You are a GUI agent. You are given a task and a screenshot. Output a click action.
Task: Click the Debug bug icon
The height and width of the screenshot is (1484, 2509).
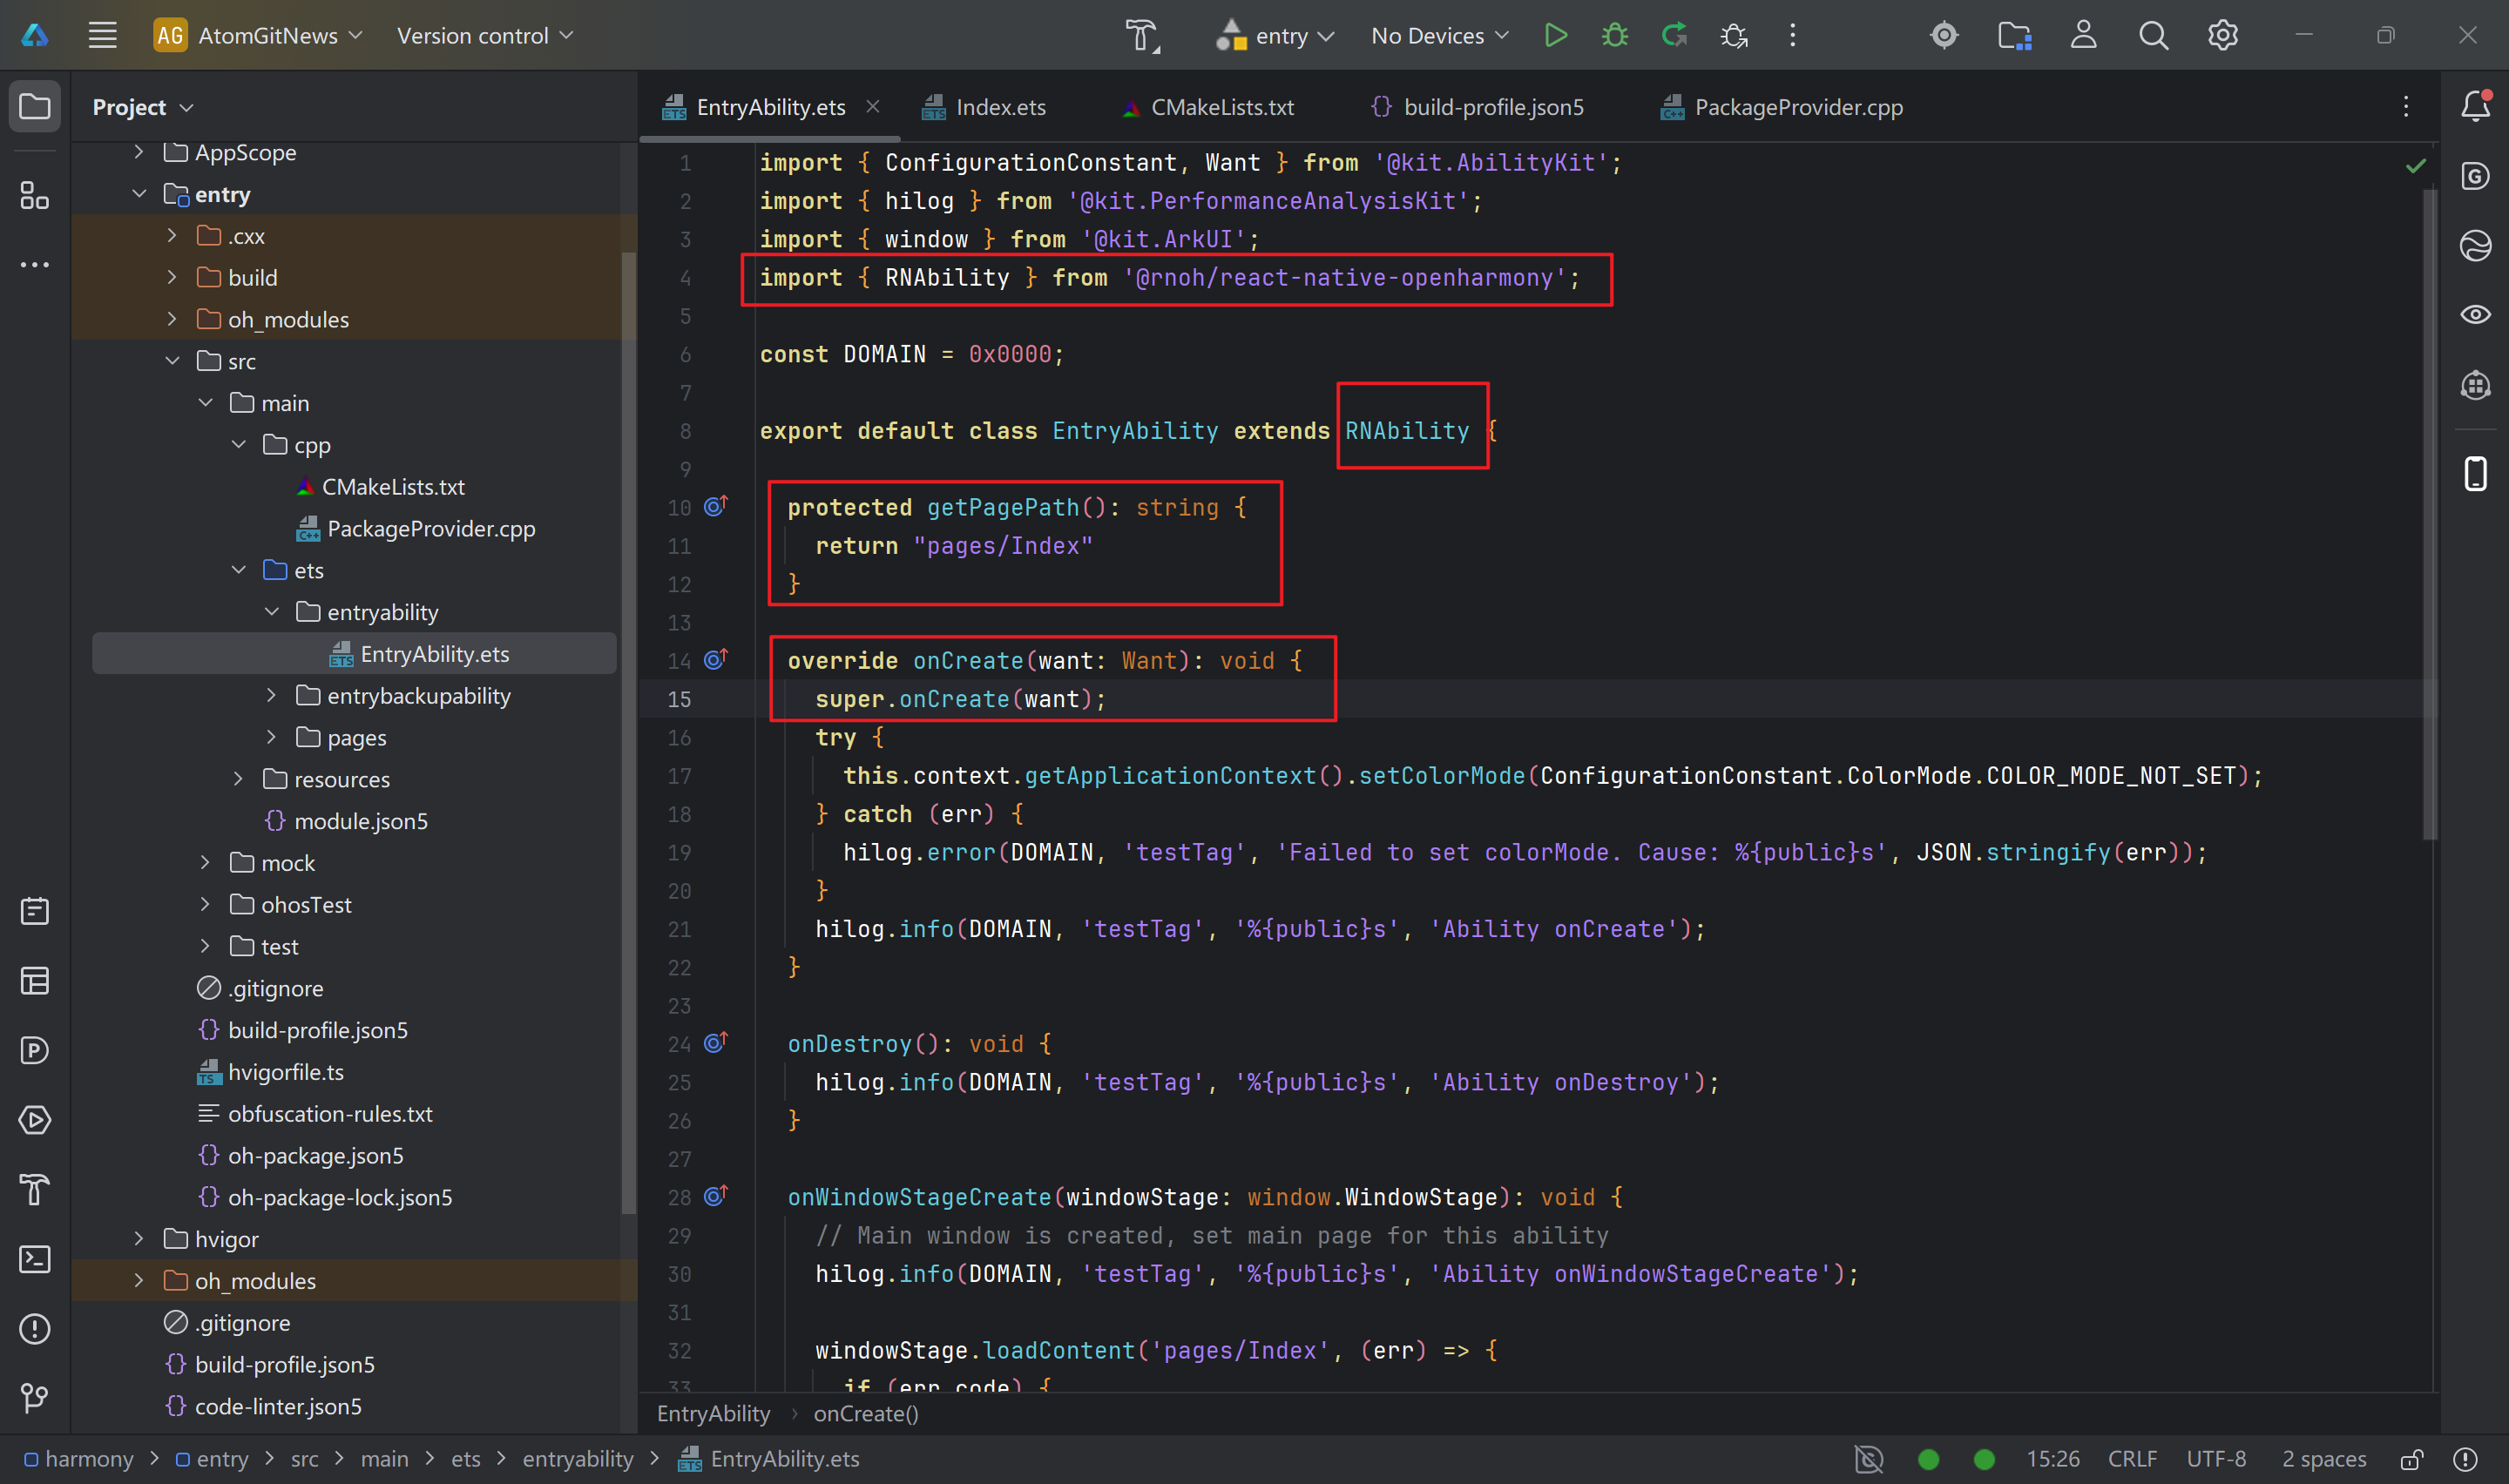click(1614, 36)
